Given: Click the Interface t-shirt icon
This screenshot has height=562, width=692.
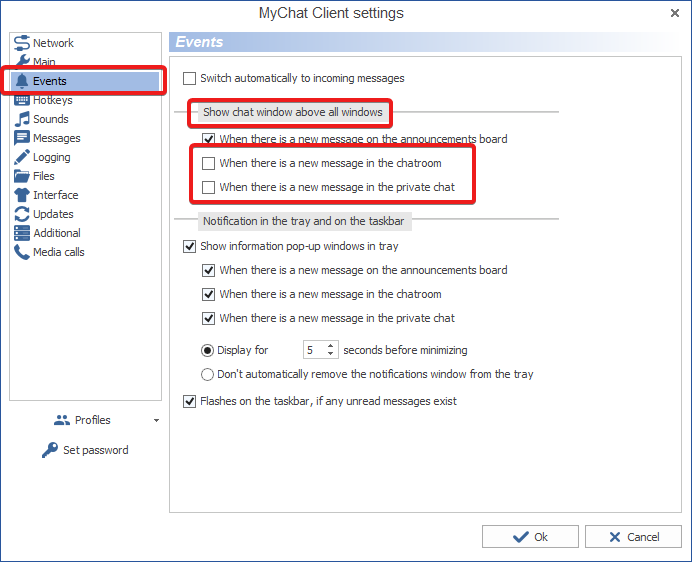Looking at the screenshot, I should tap(22, 195).
